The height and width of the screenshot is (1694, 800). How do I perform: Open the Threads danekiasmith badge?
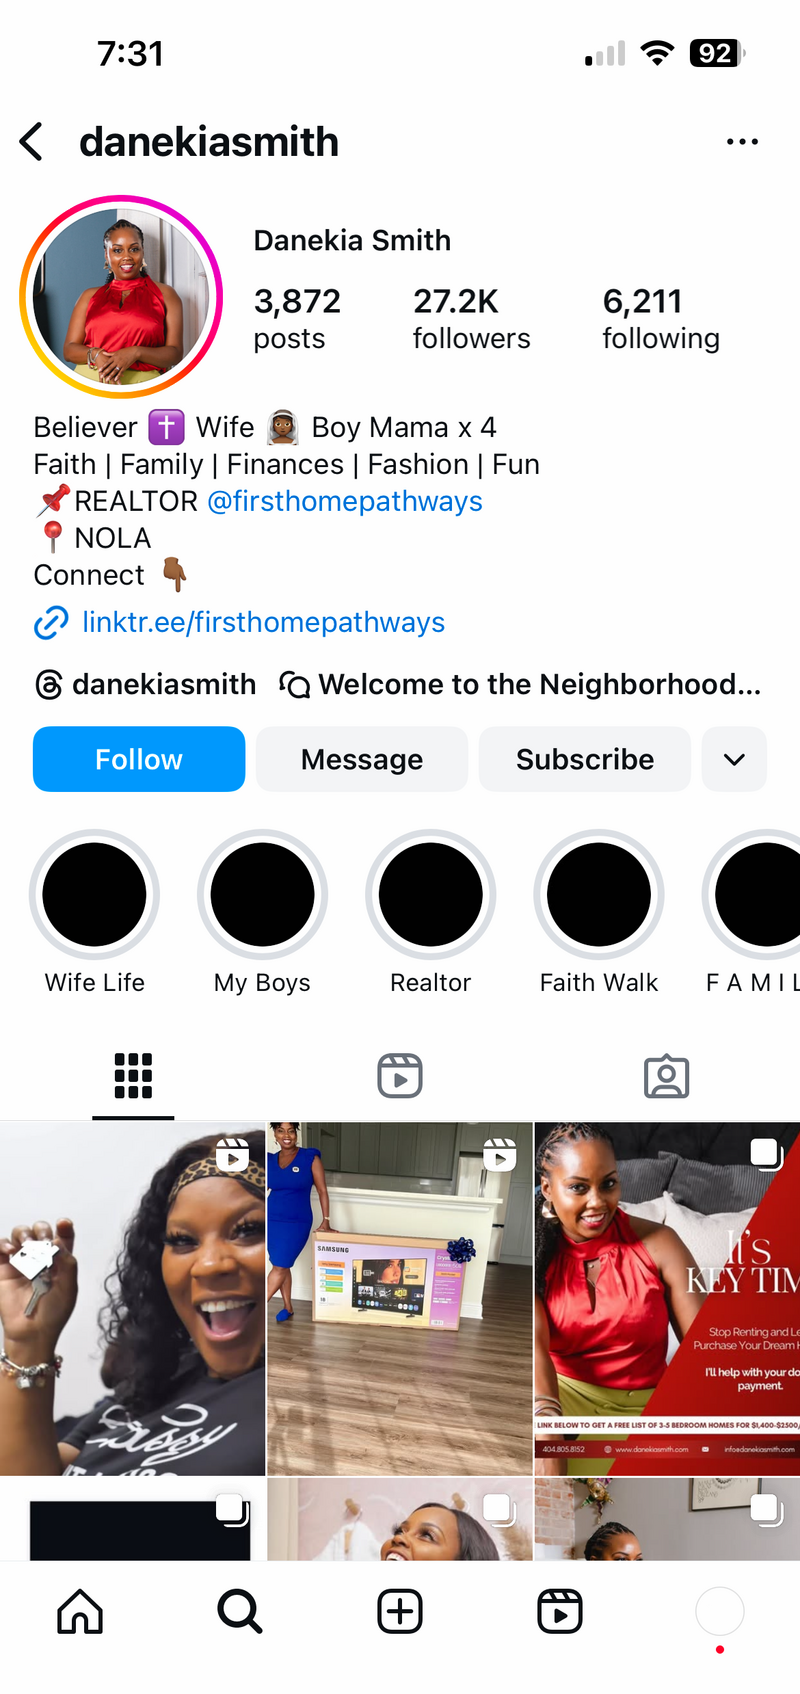[x=146, y=684]
